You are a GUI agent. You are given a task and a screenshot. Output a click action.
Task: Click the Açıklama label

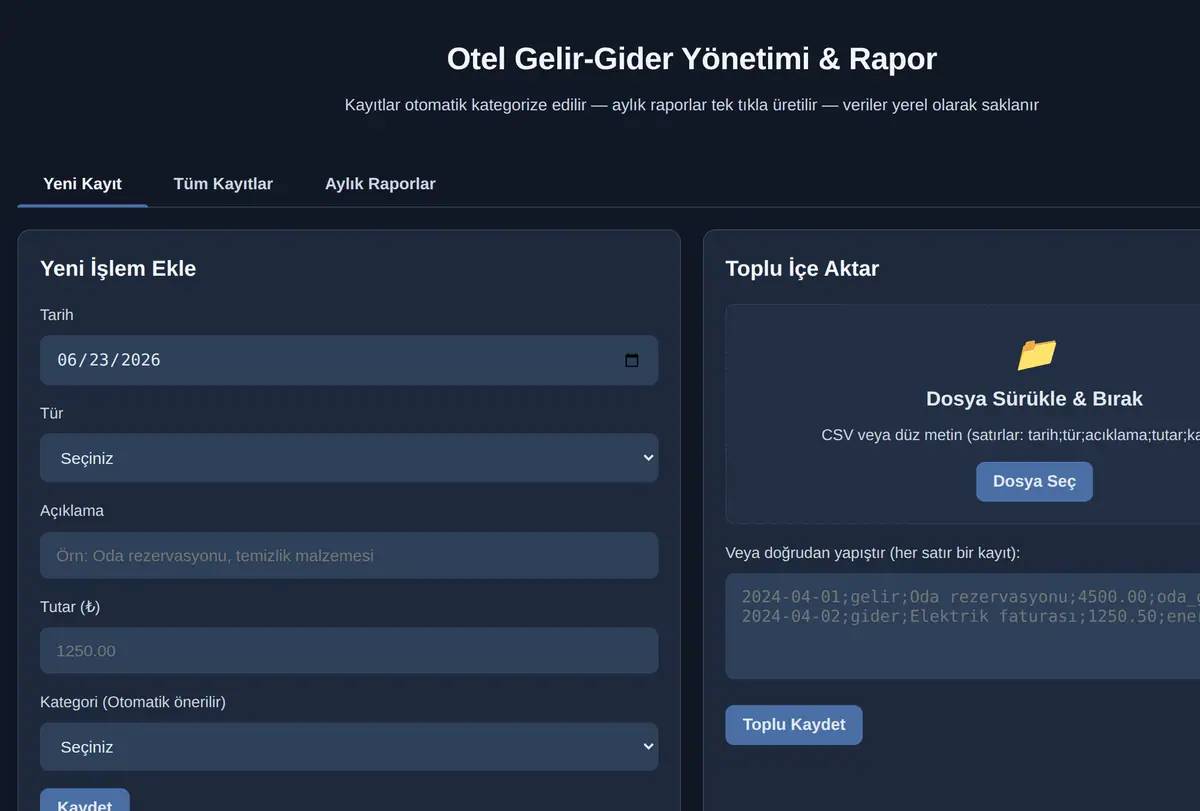tap(72, 511)
